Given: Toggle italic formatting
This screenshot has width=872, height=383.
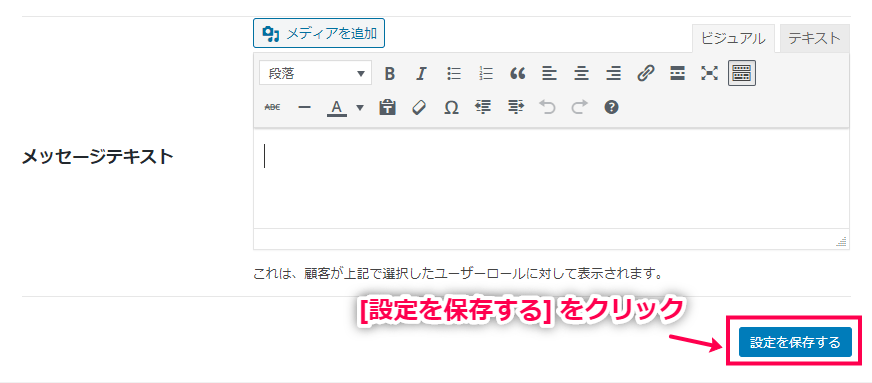Looking at the screenshot, I should (x=422, y=73).
